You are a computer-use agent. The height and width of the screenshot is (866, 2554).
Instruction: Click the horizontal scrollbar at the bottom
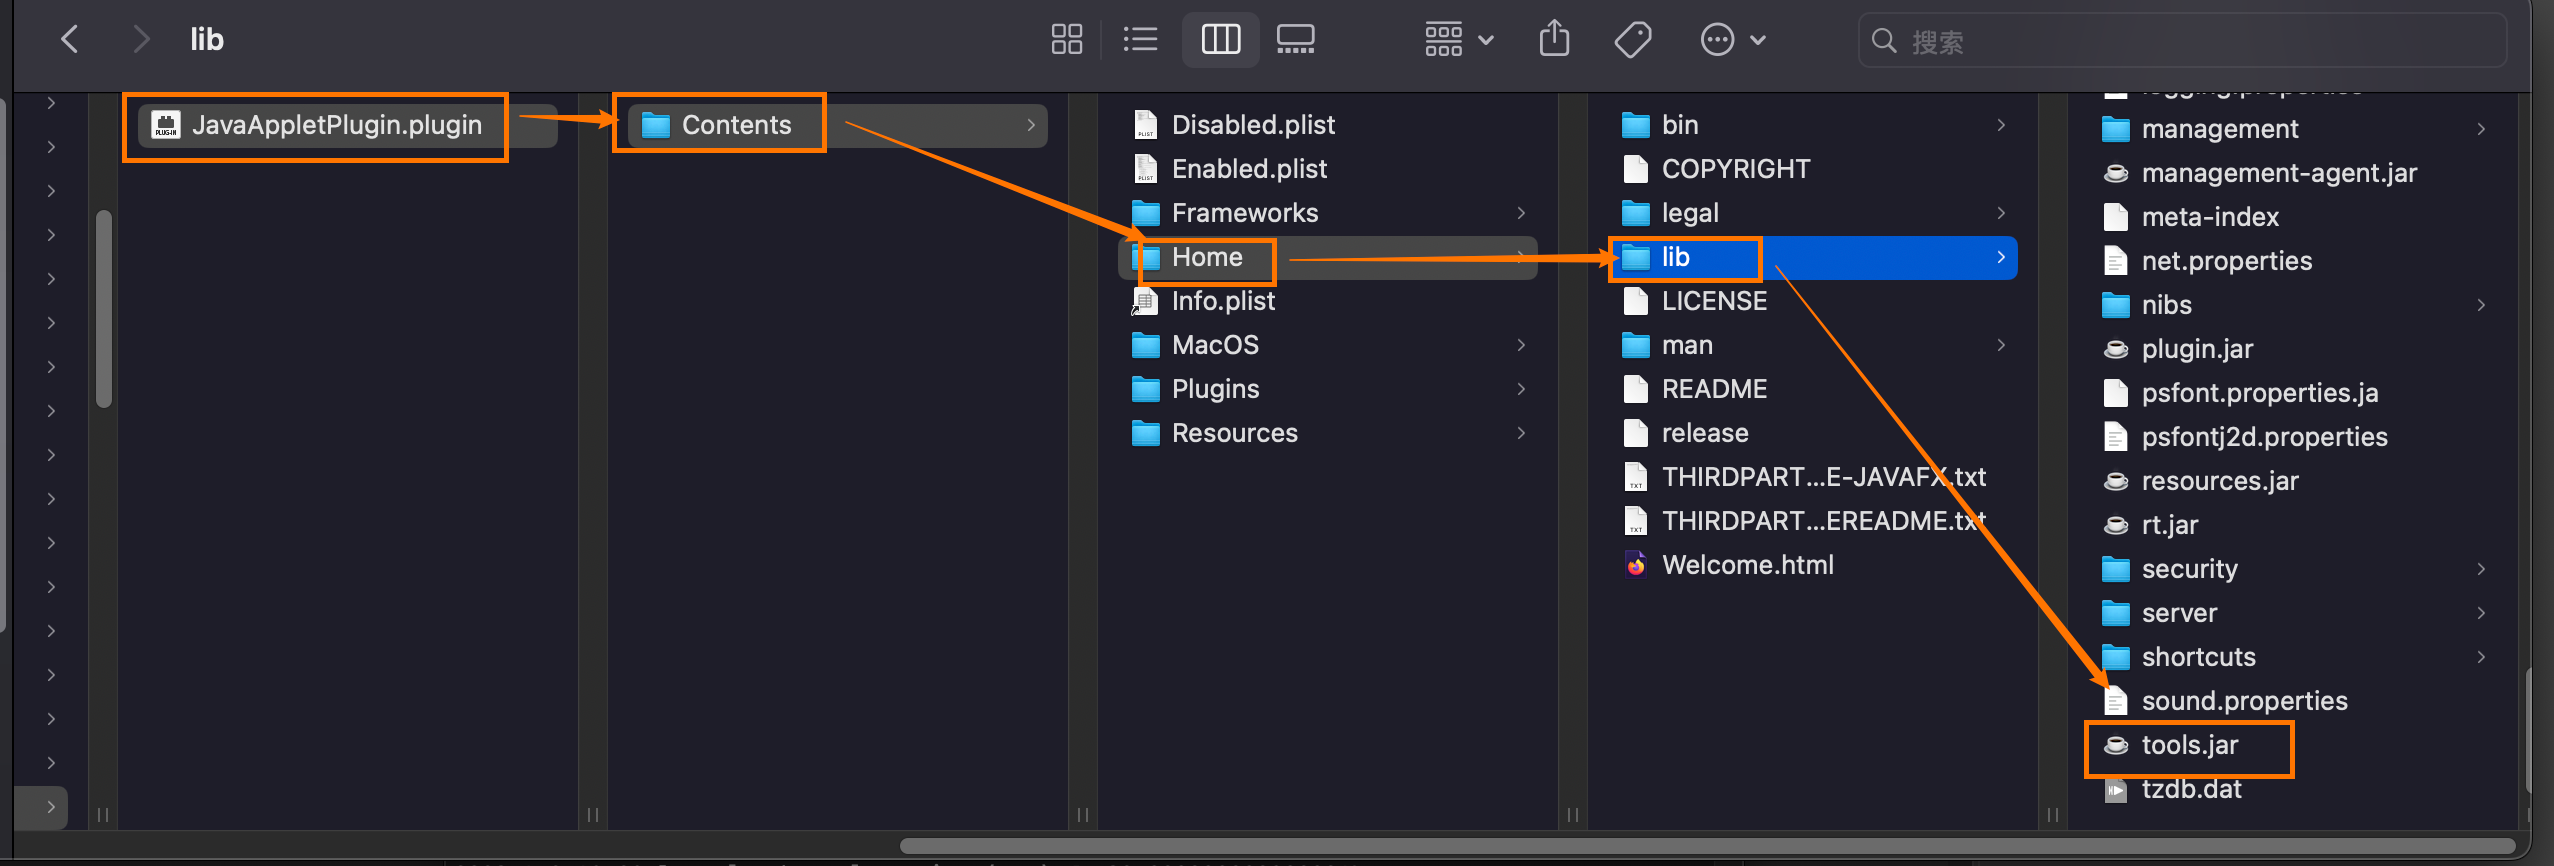pyautogui.click(x=1708, y=846)
